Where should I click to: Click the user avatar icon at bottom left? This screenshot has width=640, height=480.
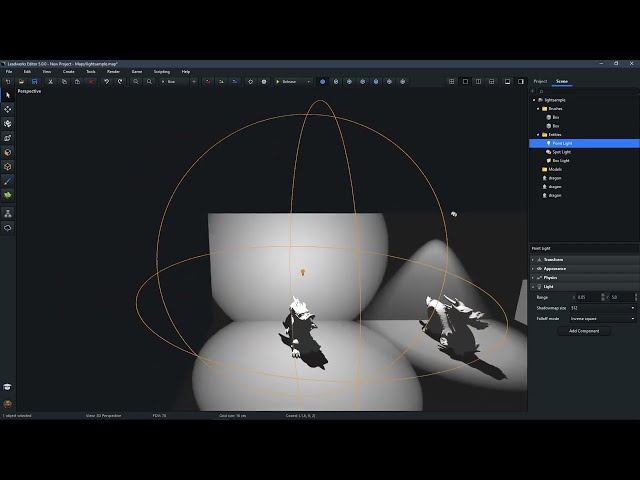[x=7, y=404]
